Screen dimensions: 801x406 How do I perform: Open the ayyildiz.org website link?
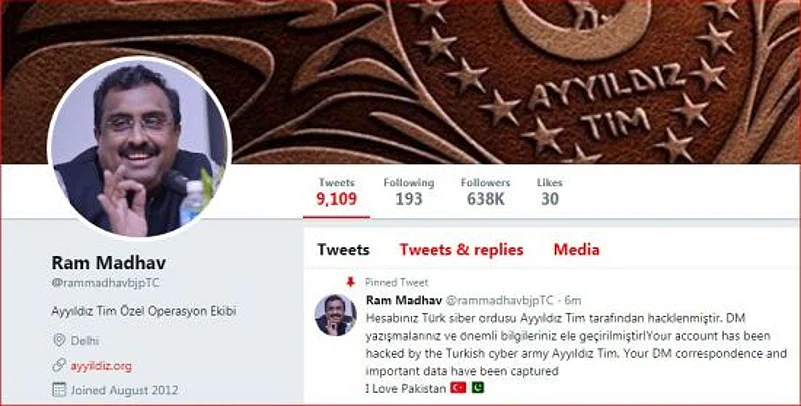point(101,366)
